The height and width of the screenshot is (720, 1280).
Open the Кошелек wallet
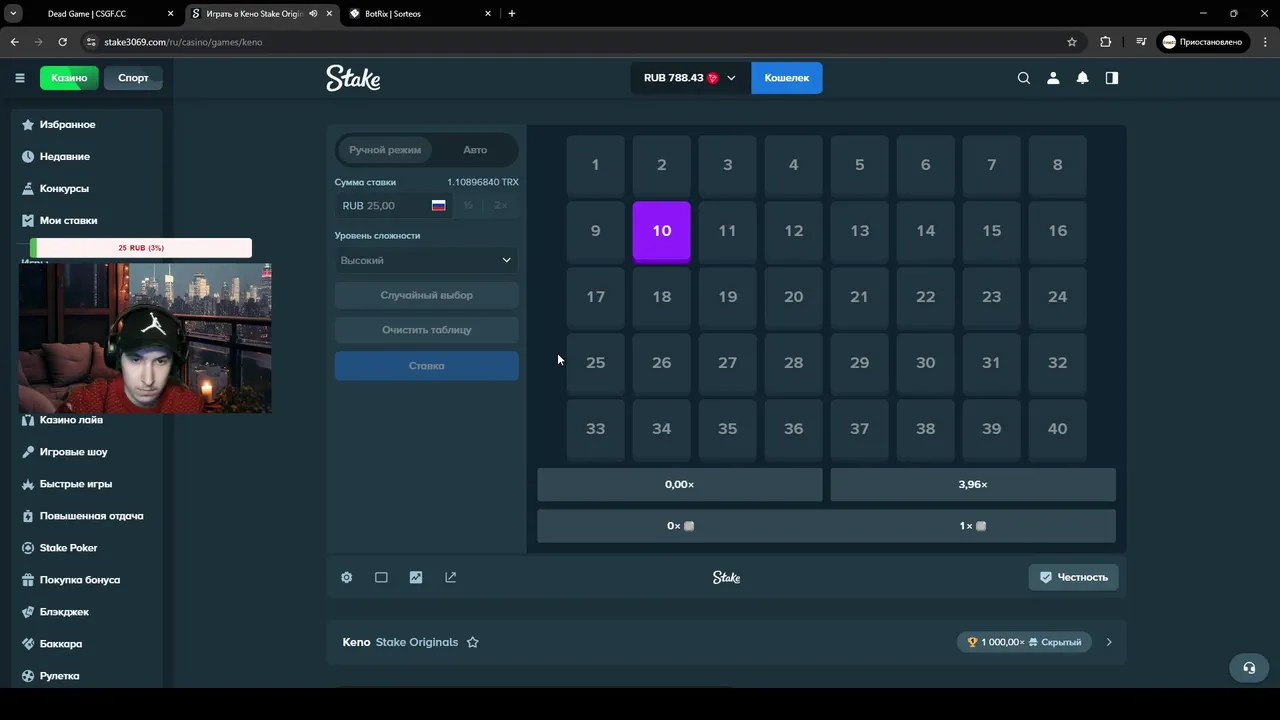click(787, 78)
